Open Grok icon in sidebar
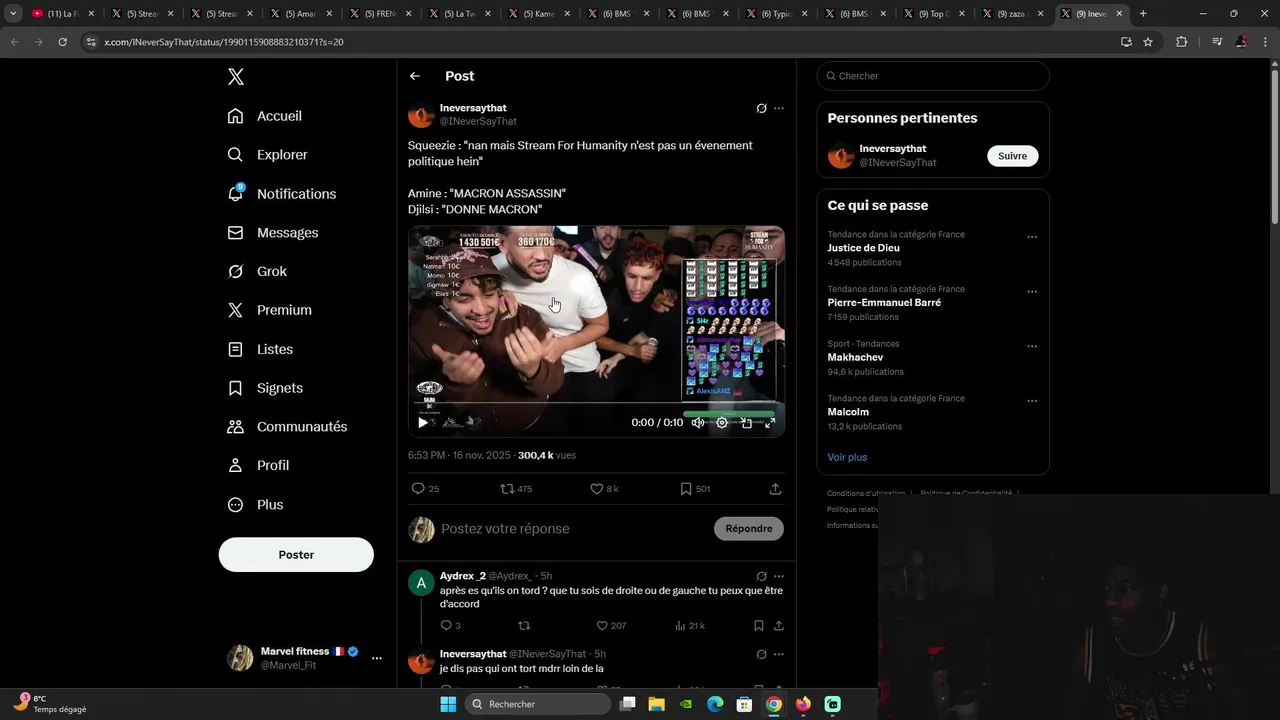1280x720 pixels. 235,271
